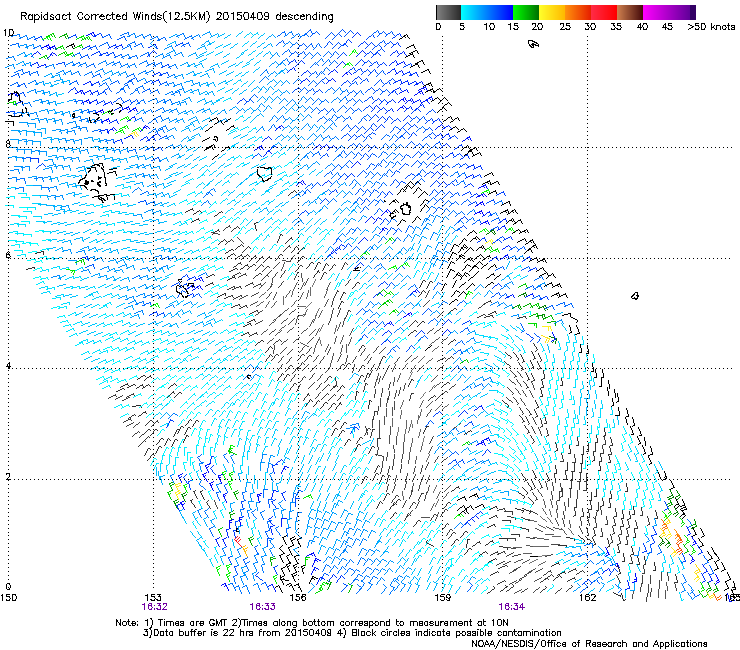740x650 pixels.
Task: Click the latitude label 10
Action: [x=8, y=33]
